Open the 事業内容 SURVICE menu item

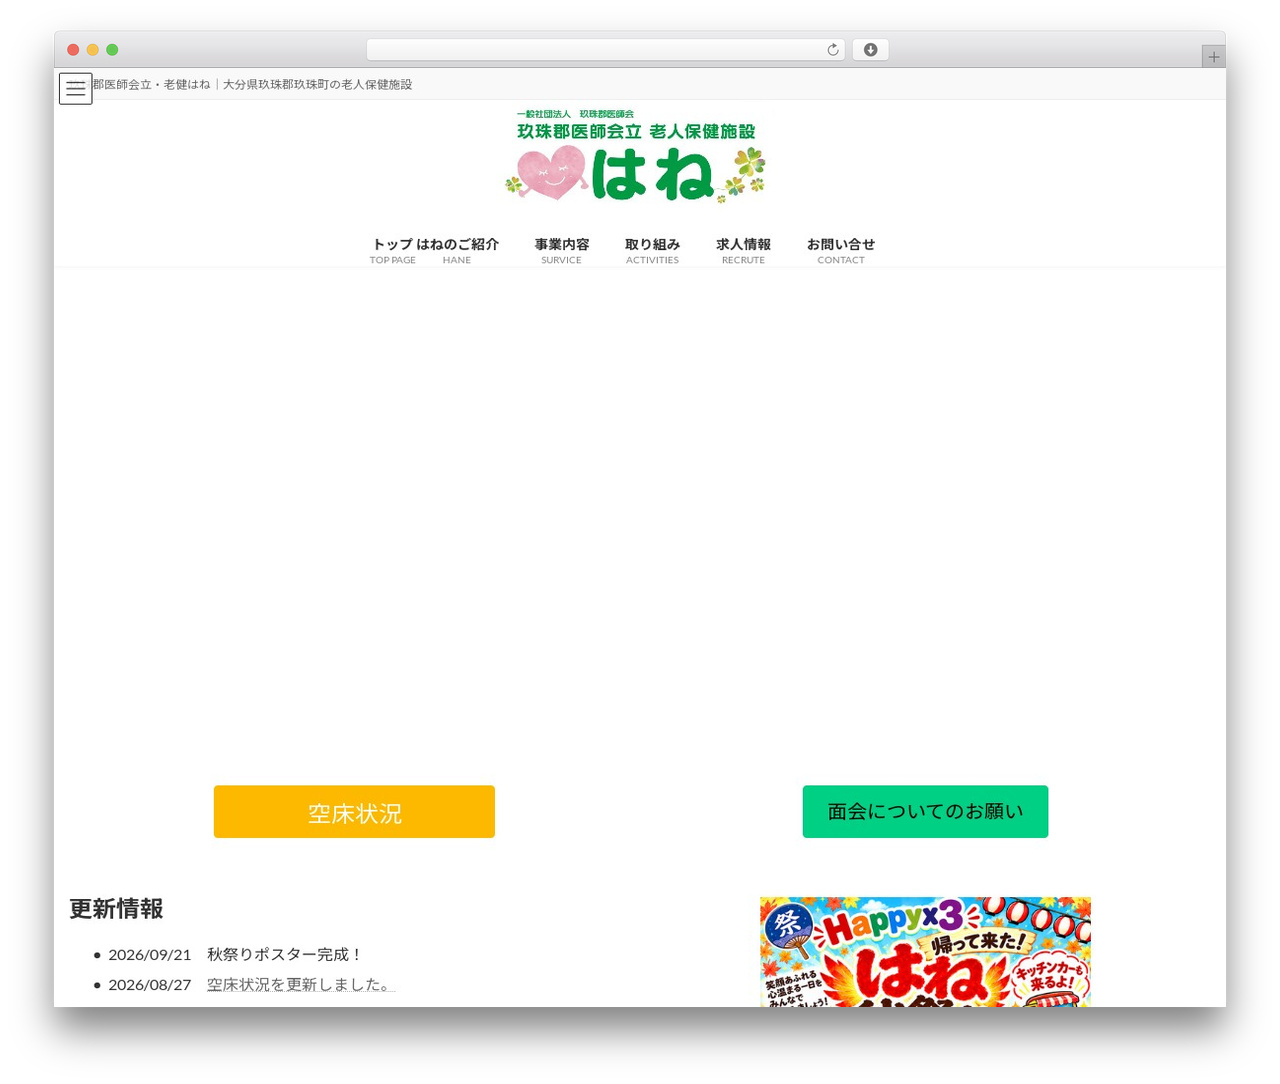(x=561, y=251)
